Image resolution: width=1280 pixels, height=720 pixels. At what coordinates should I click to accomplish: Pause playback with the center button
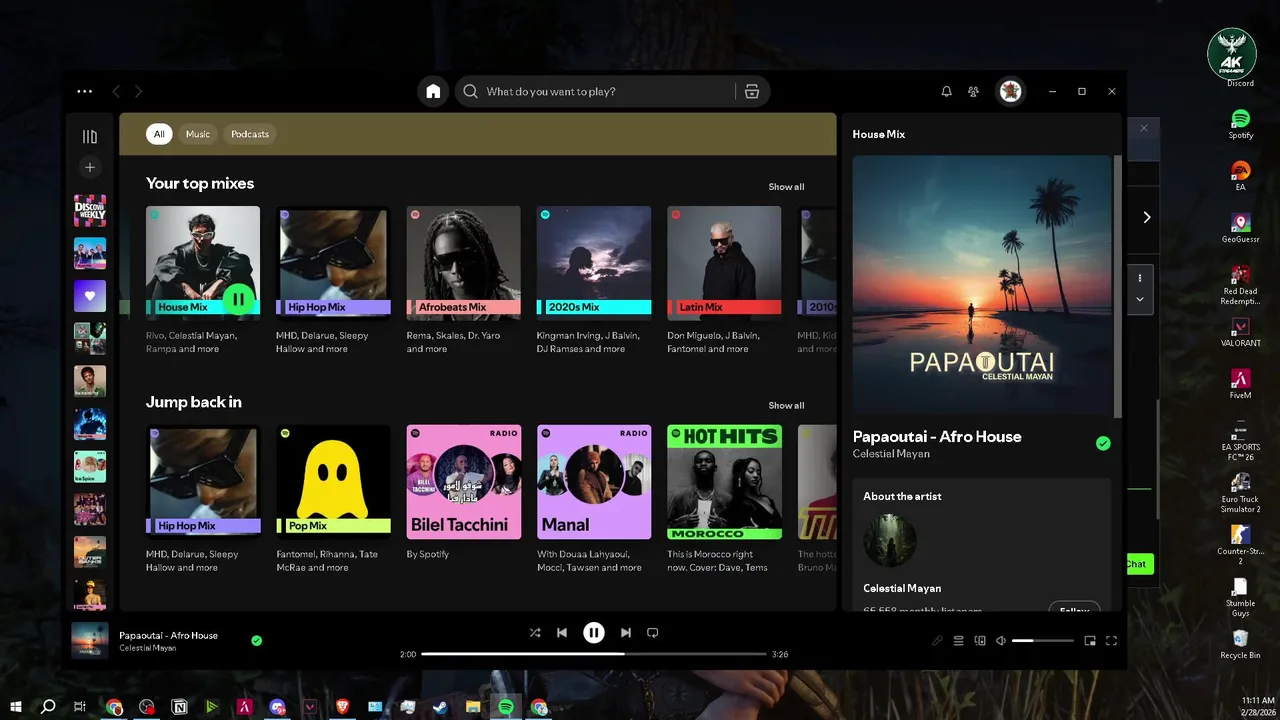(x=594, y=632)
